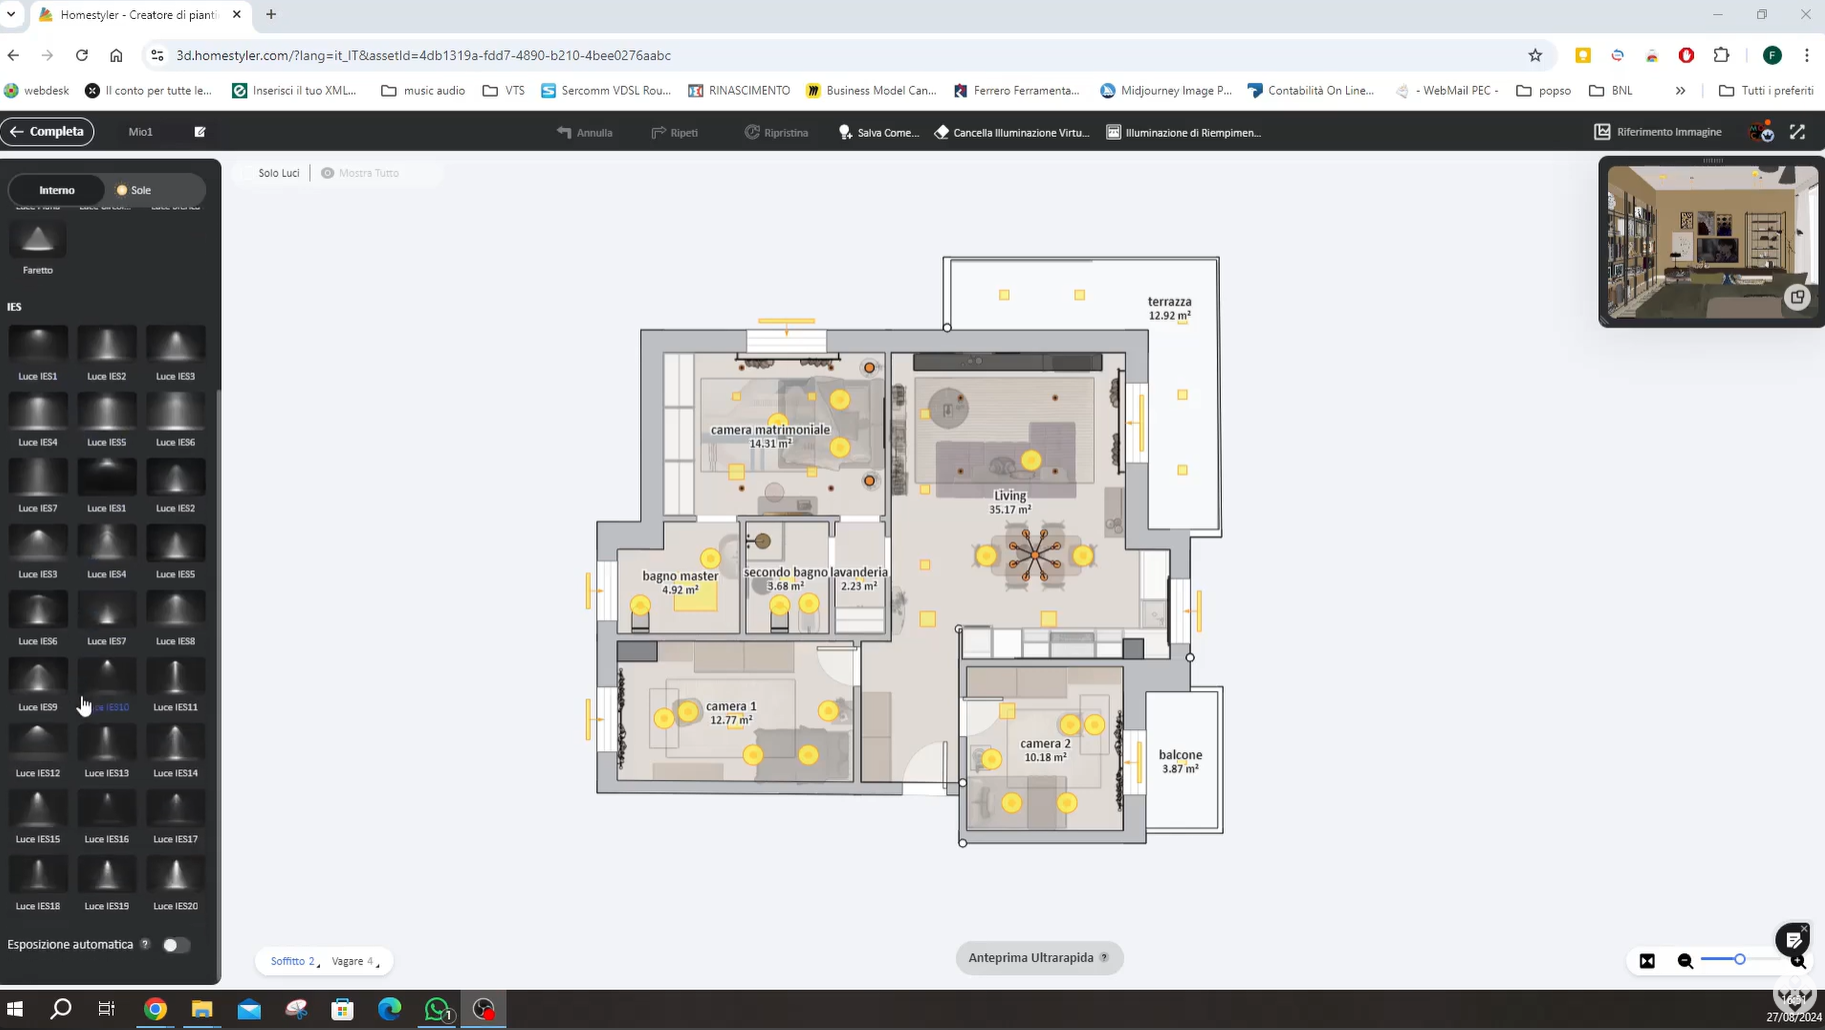The width and height of the screenshot is (1825, 1030).
Task: Toggle Esposizione automatica switch
Action: pos(175,945)
